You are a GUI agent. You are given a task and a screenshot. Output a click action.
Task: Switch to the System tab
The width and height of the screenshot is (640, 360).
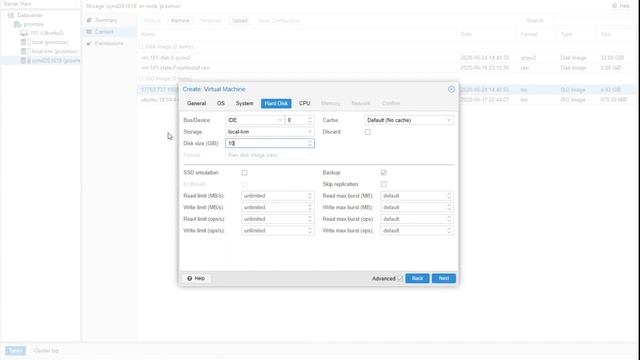tap(244, 103)
